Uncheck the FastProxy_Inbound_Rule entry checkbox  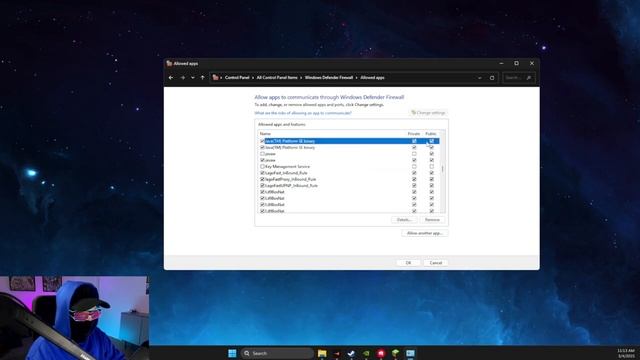pyautogui.click(x=262, y=179)
